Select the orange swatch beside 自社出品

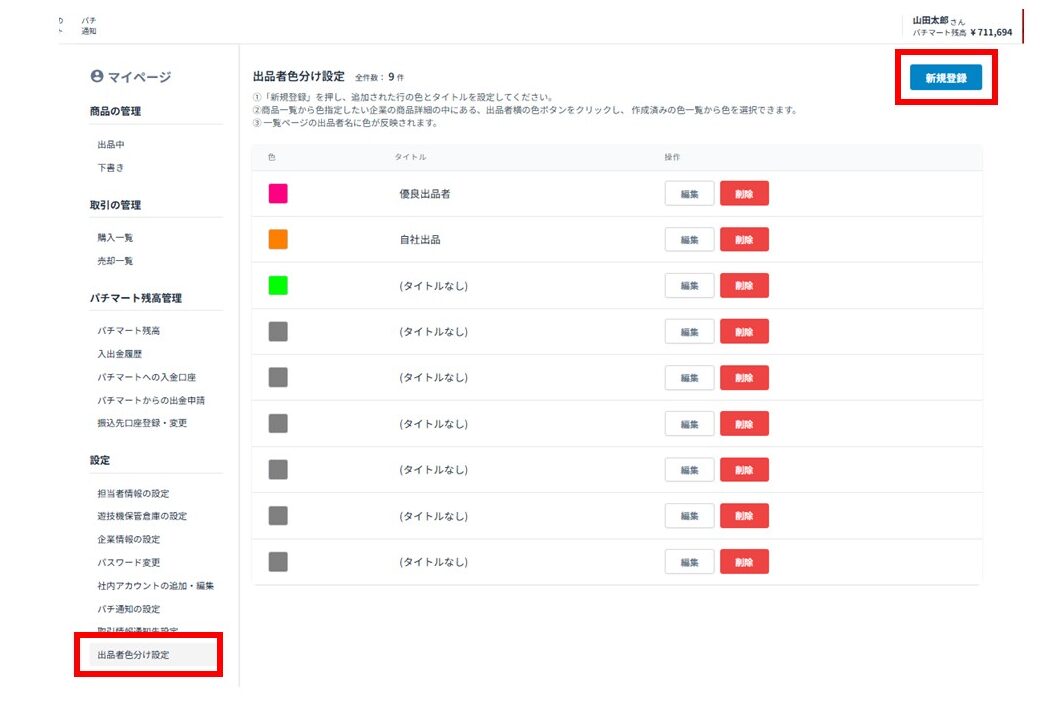[278, 240]
